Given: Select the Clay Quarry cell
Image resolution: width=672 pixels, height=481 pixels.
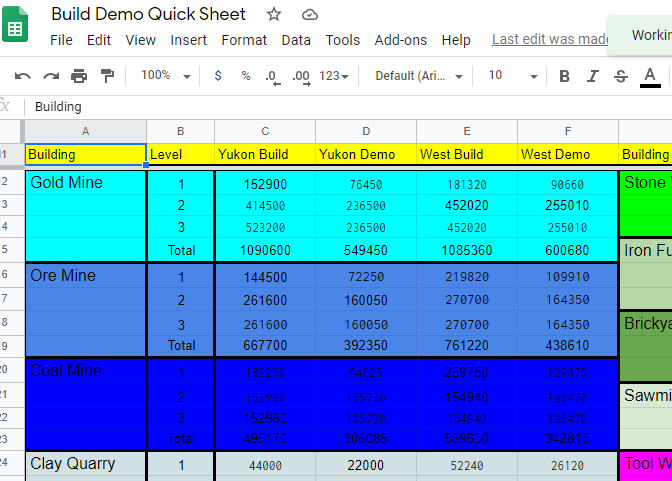Looking at the screenshot, I should (x=85, y=466).
